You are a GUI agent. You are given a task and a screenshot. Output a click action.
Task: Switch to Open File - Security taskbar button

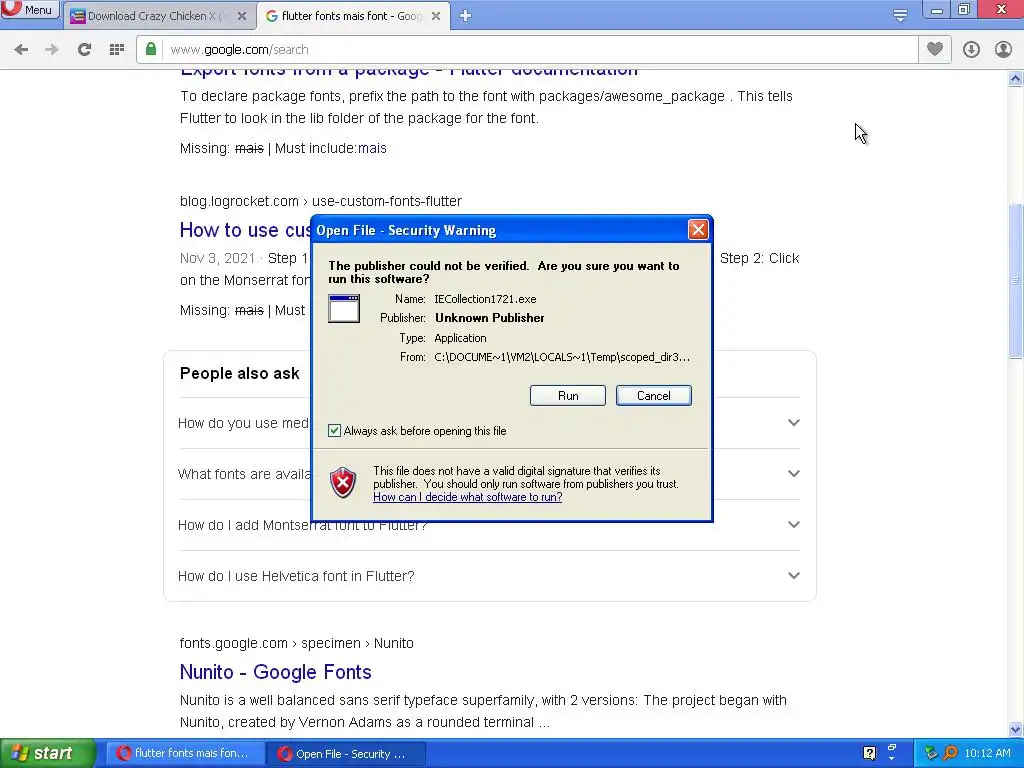click(x=346, y=754)
